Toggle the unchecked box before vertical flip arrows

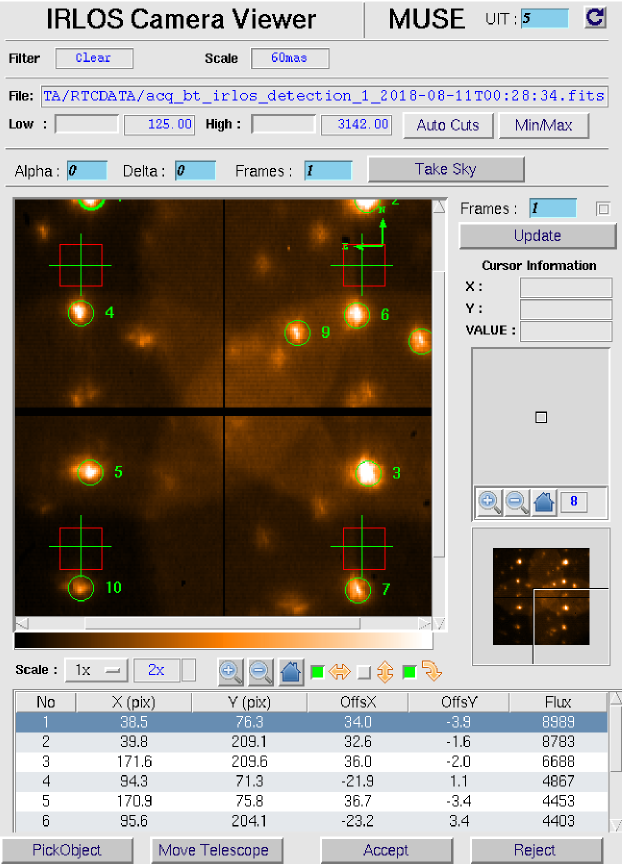pyautogui.click(x=363, y=671)
